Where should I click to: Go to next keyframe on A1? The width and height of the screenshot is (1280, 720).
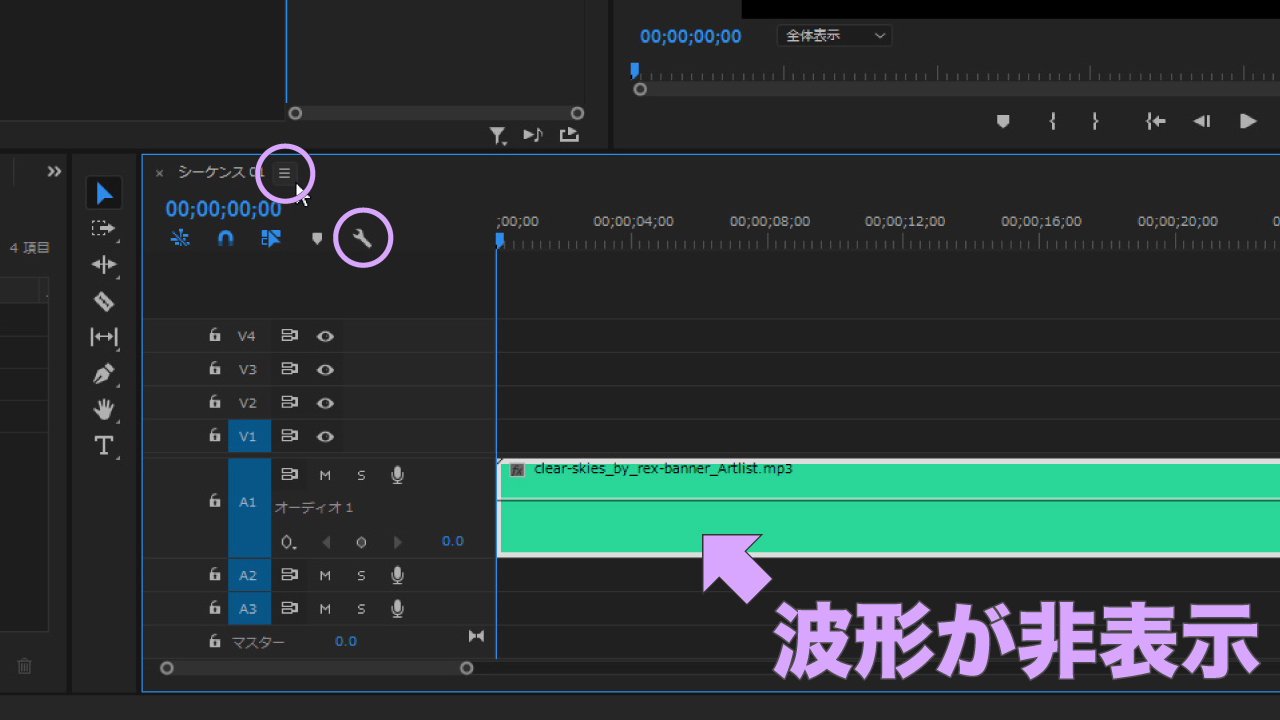398,542
